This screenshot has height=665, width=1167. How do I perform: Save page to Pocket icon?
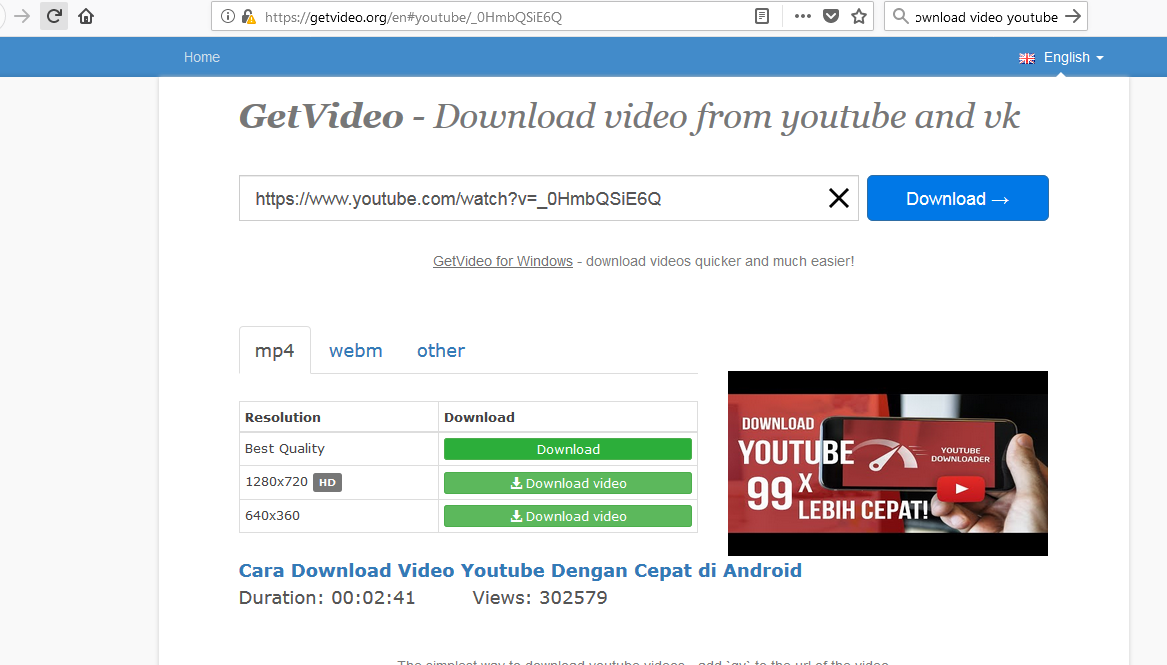pyautogui.click(x=831, y=16)
